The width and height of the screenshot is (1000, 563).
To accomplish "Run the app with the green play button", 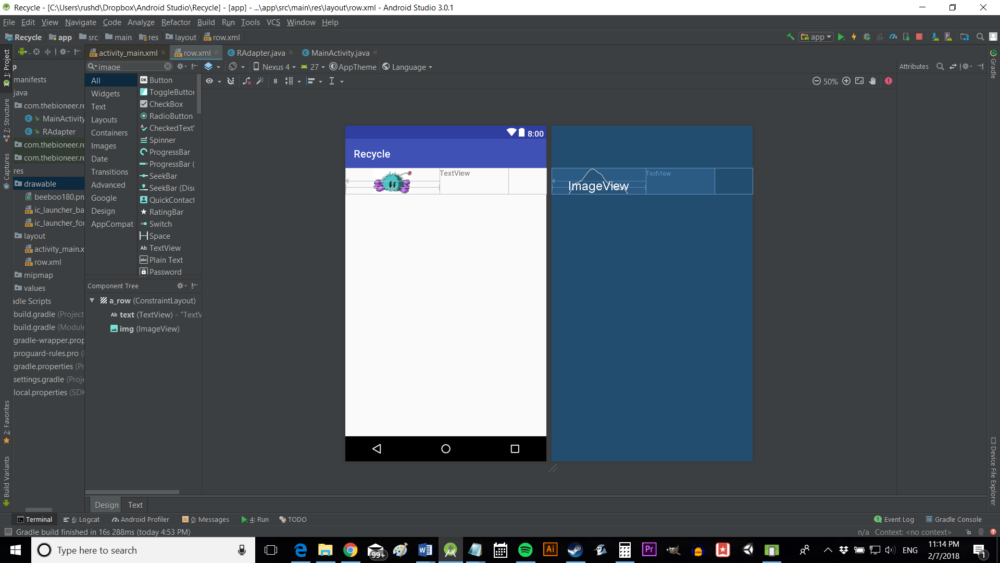I will pos(840,37).
